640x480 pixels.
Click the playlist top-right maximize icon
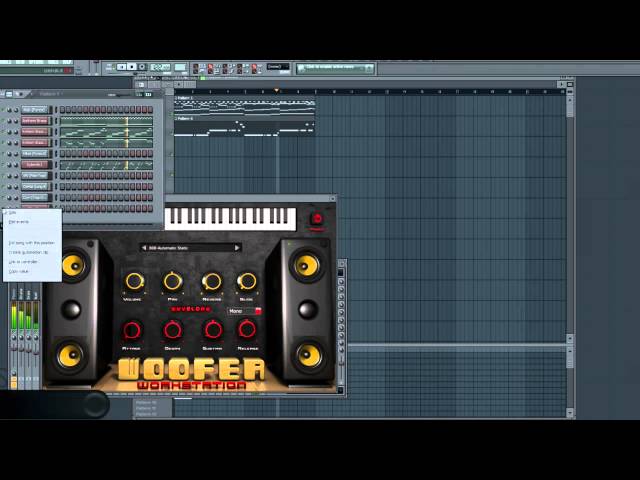tap(570, 84)
